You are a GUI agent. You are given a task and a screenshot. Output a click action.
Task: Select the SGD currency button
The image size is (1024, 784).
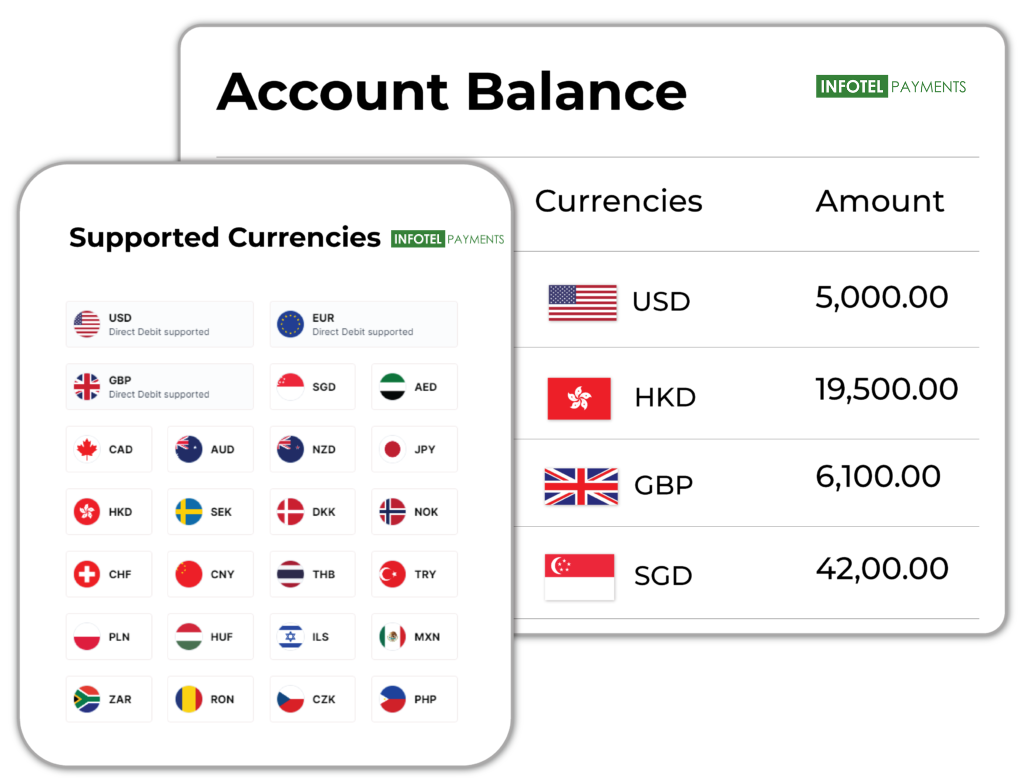(312, 387)
